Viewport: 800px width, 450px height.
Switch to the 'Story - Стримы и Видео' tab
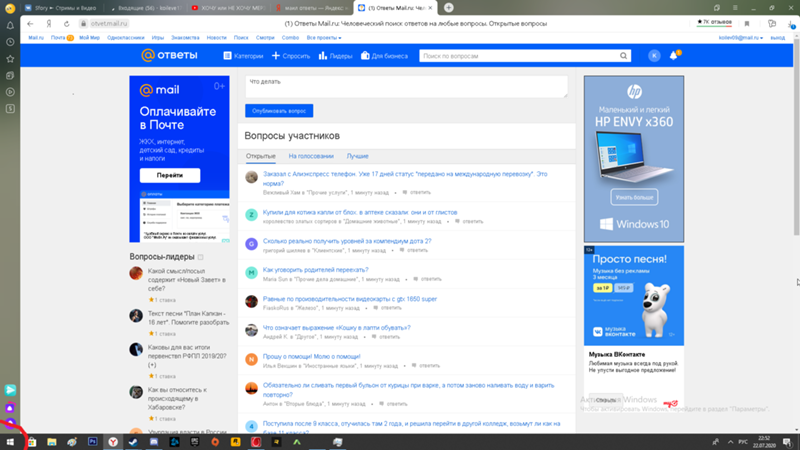pos(60,8)
